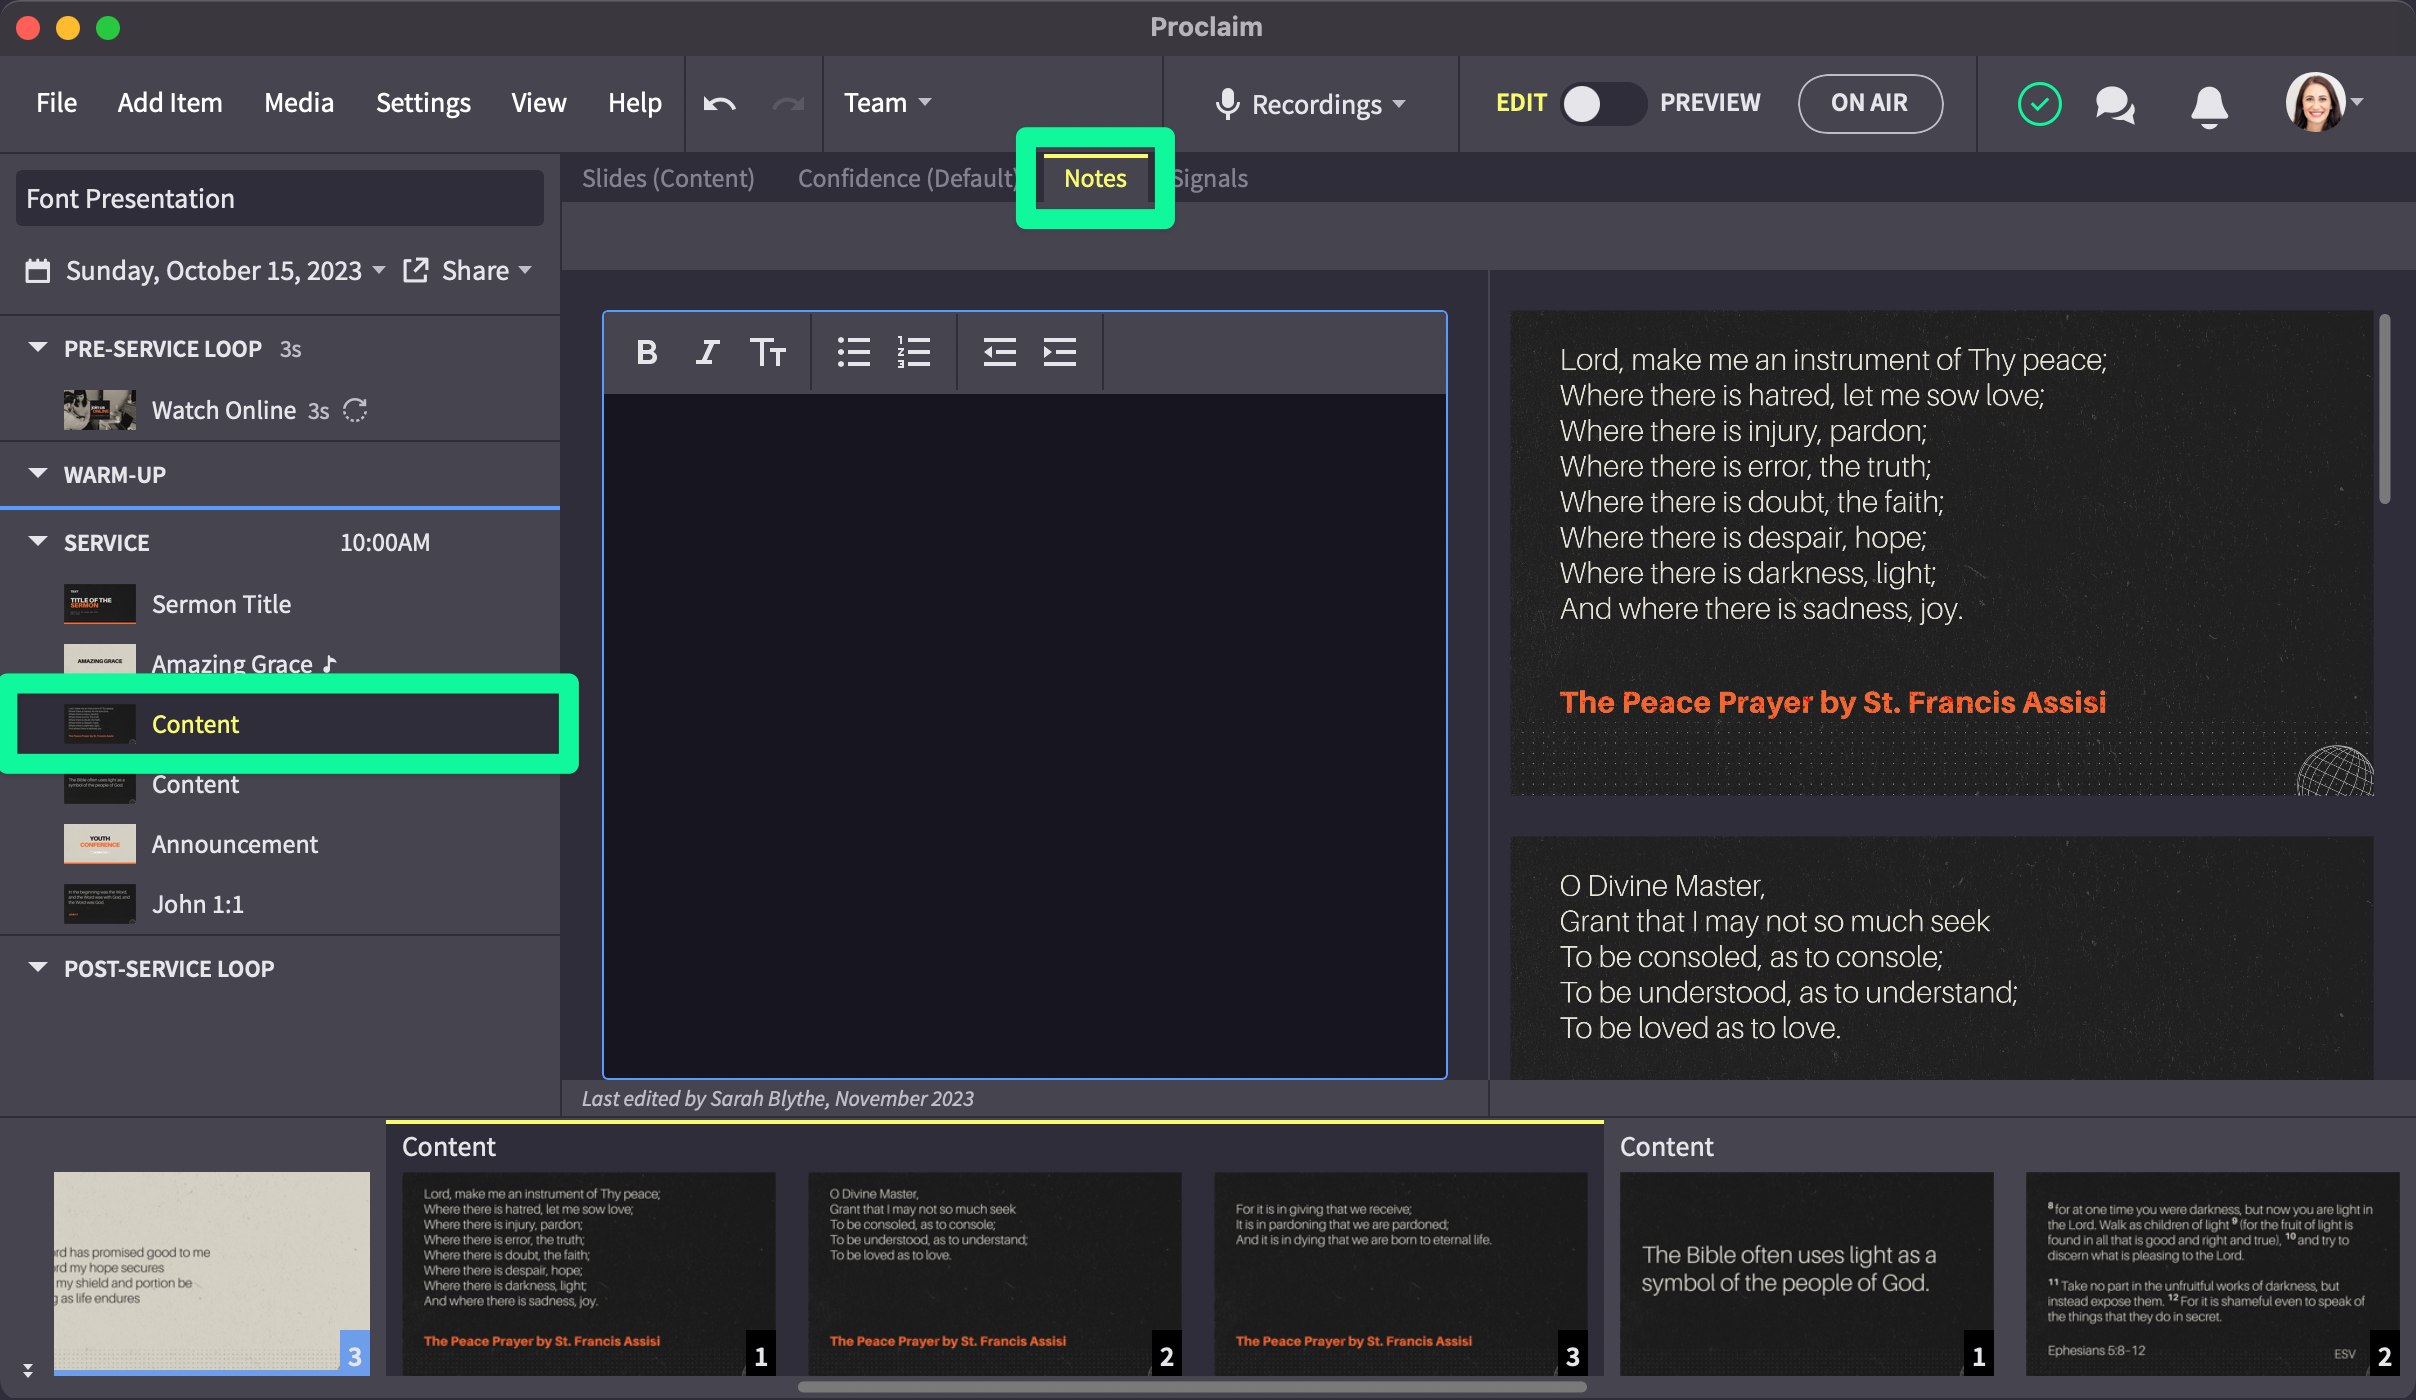Insert a bulleted list
The image size is (2416, 1400).
853,352
